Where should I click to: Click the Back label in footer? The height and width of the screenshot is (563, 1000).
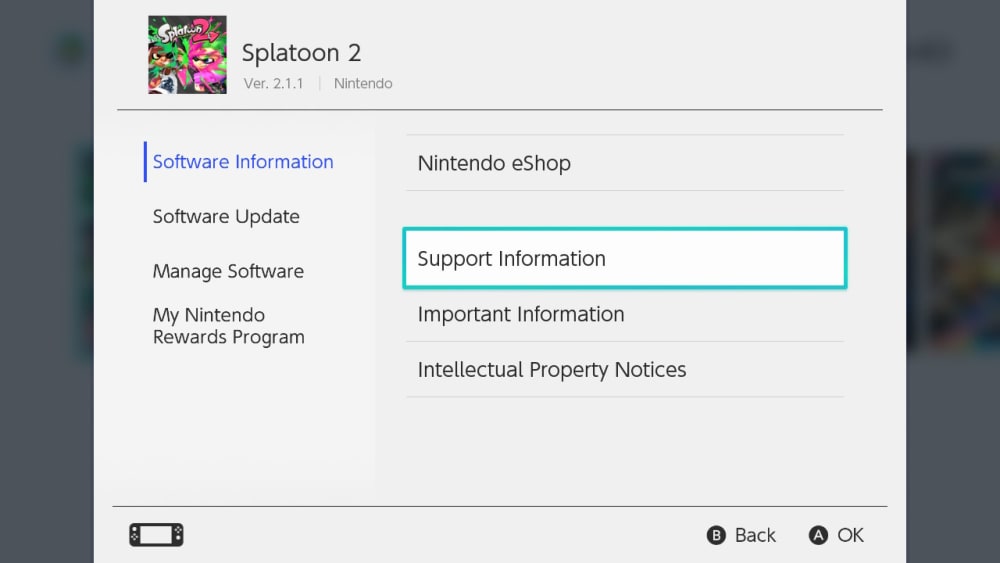755,535
